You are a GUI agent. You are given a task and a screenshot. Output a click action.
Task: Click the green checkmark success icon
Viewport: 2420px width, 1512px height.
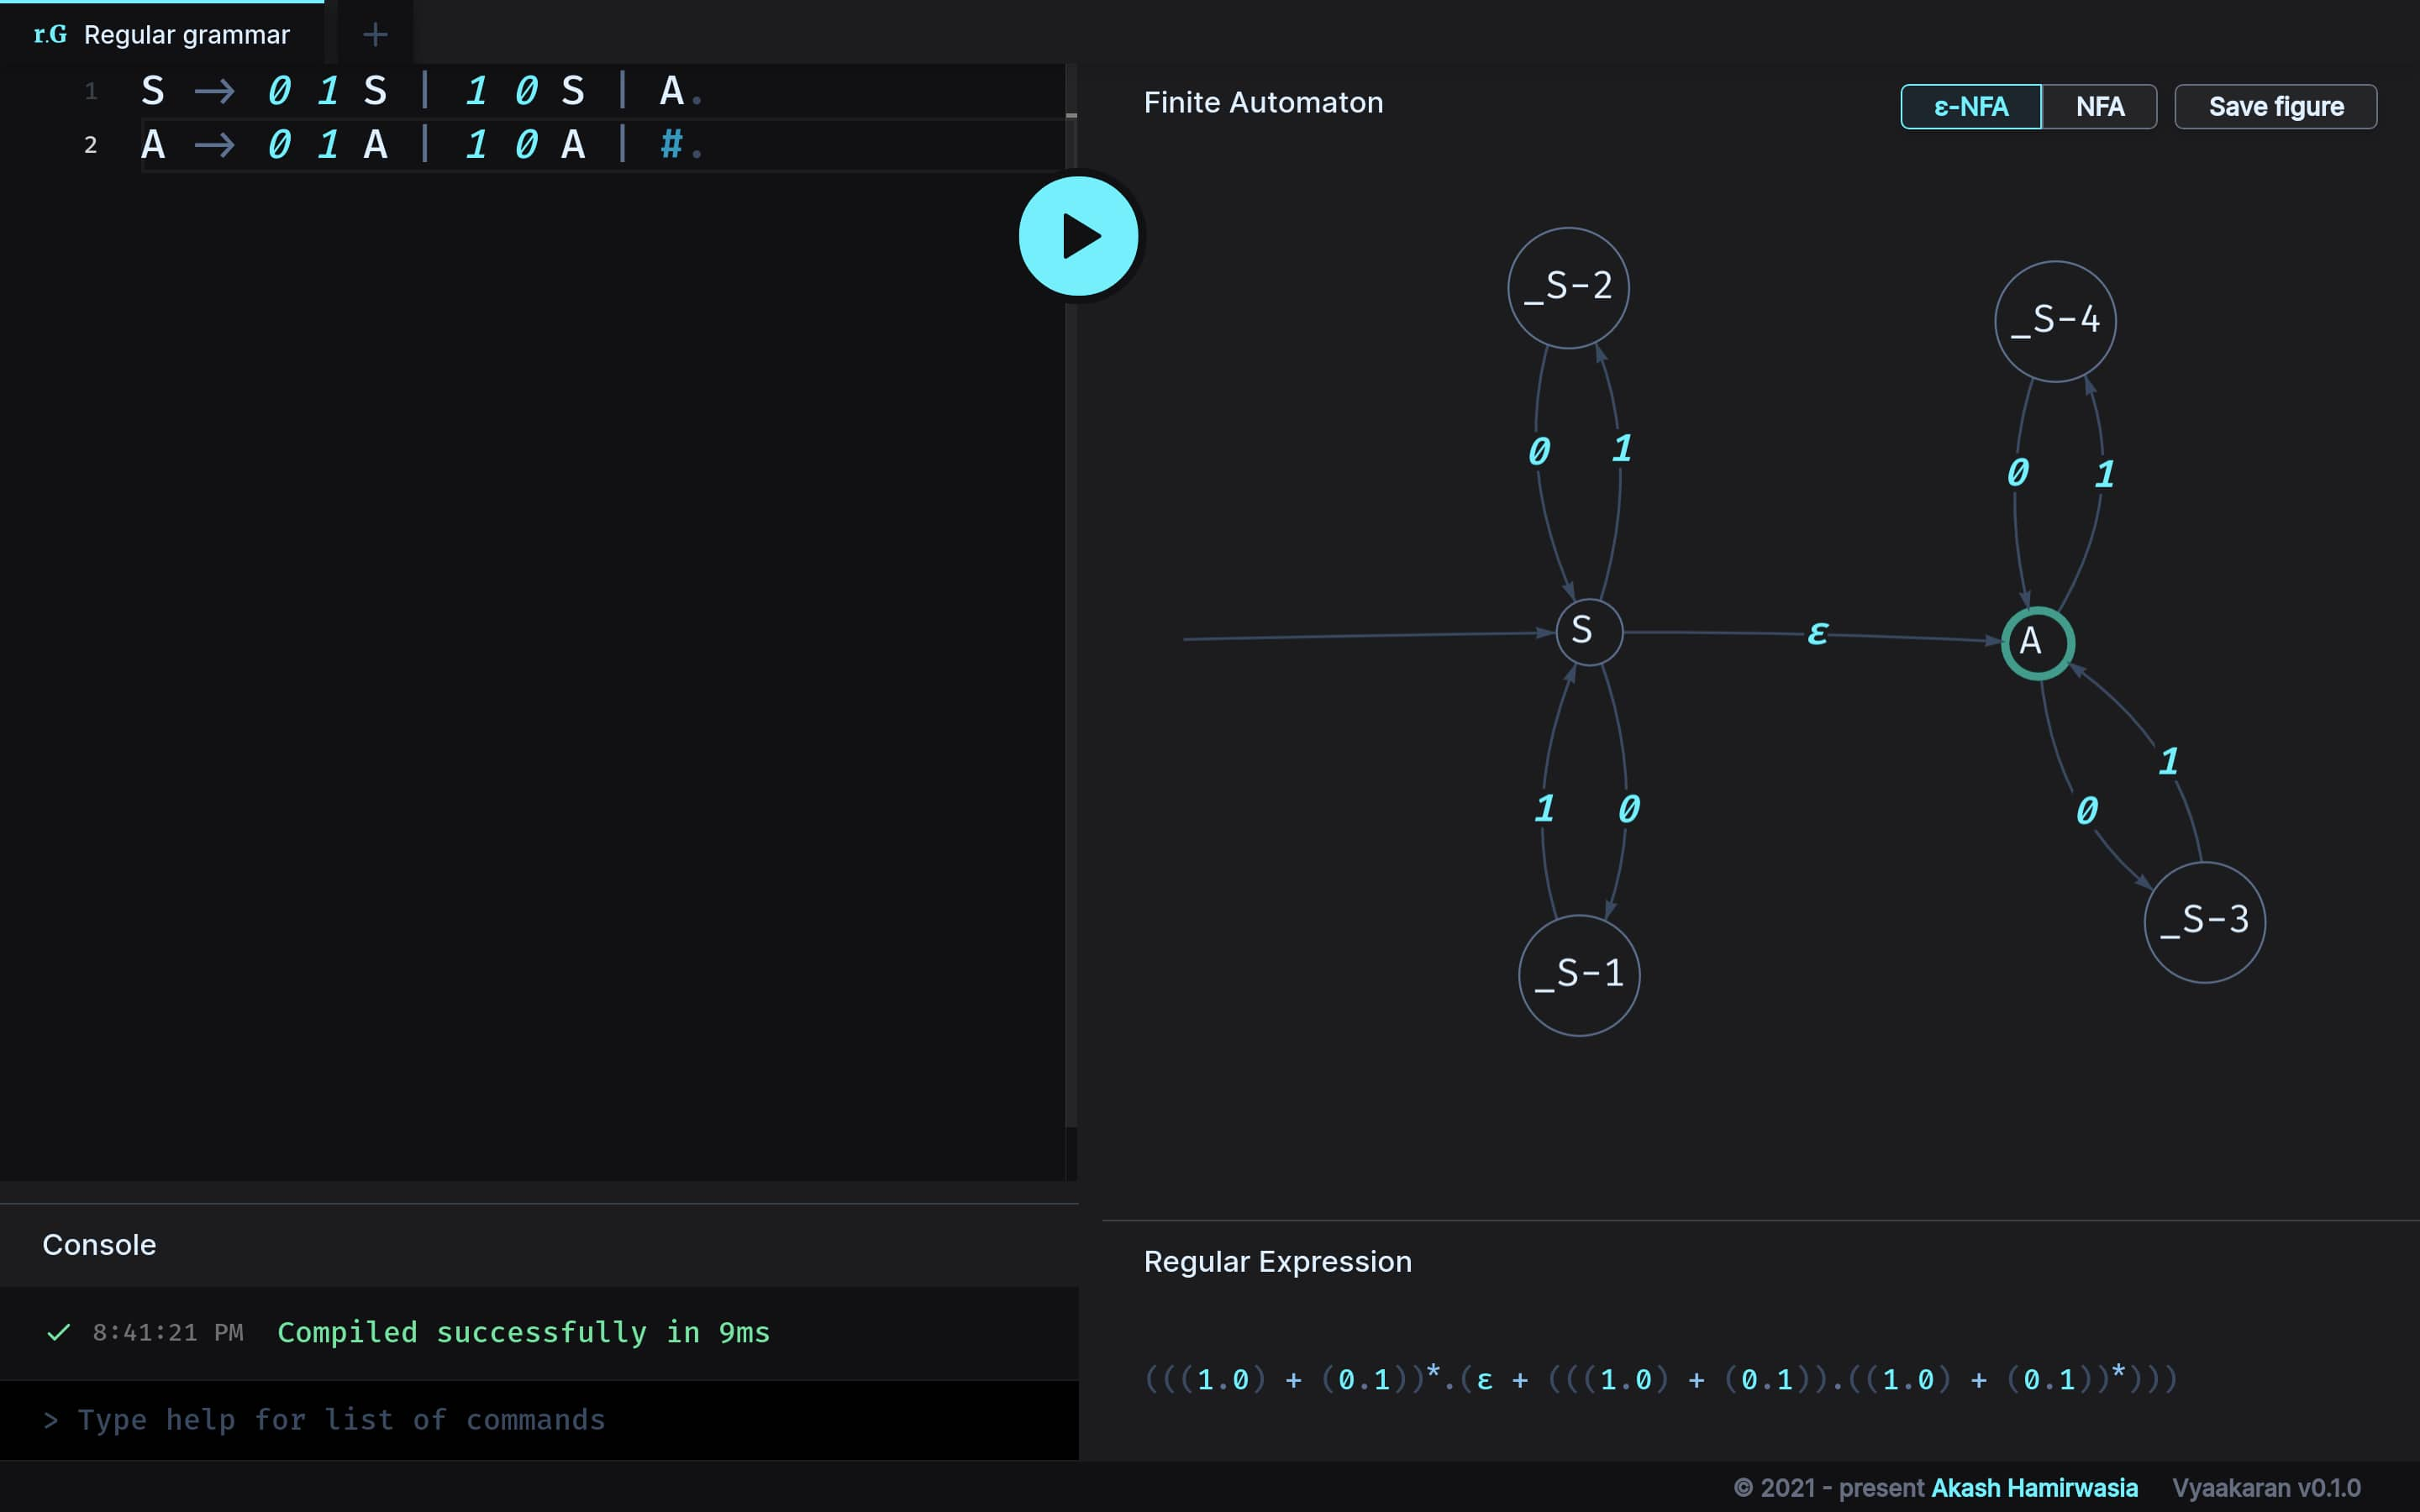(59, 1332)
